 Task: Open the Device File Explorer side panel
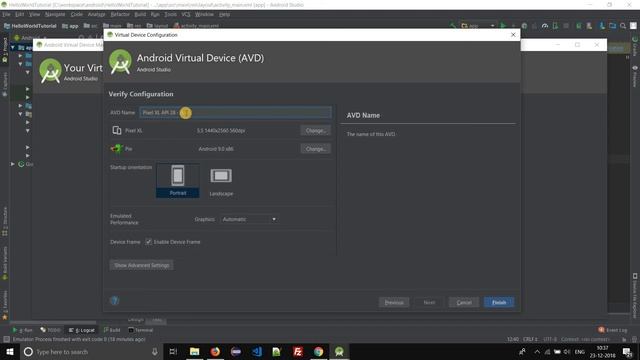(x=635, y=296)
